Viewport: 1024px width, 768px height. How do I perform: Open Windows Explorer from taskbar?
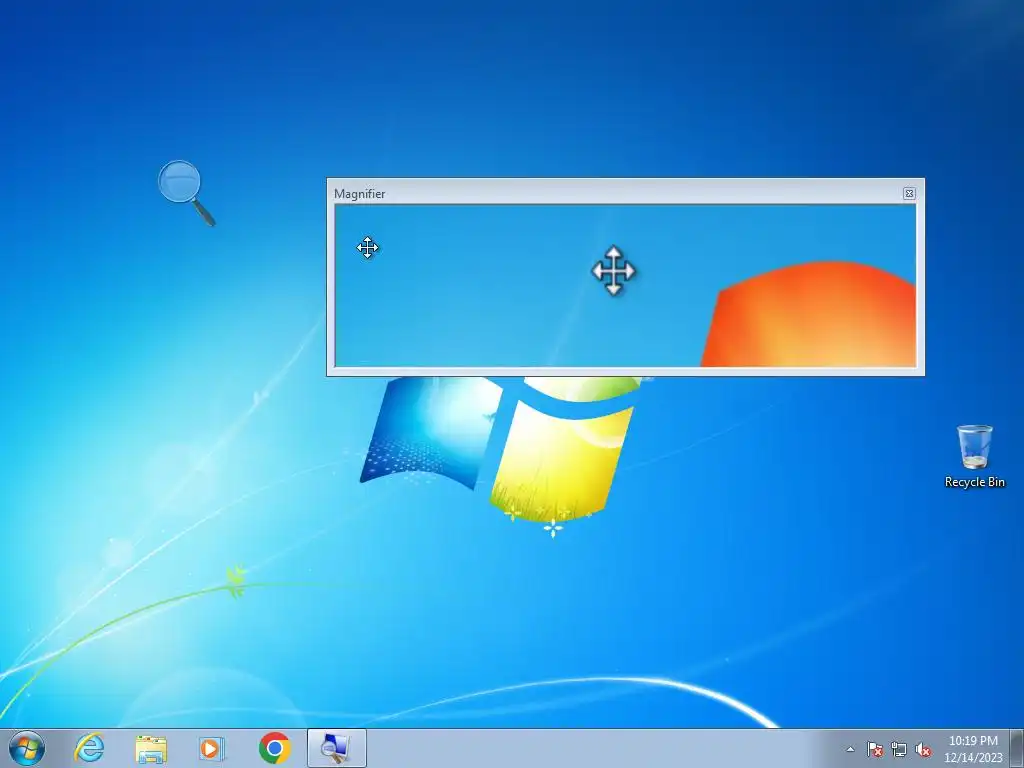(151, 748)
